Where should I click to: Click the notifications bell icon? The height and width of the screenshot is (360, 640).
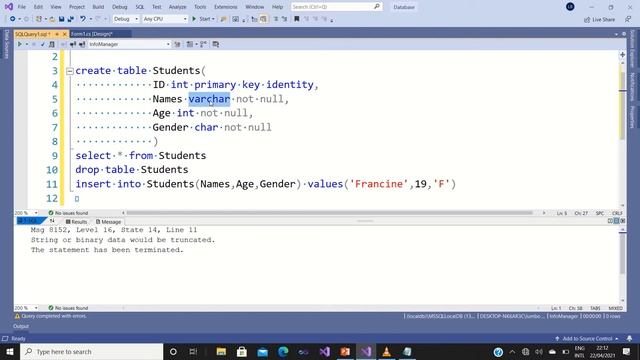[x=629, y=338]
